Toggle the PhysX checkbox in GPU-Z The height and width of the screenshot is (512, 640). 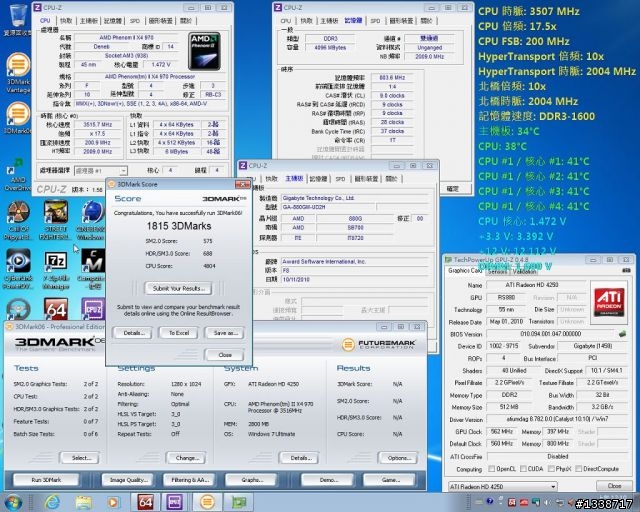tap(551, 469)
